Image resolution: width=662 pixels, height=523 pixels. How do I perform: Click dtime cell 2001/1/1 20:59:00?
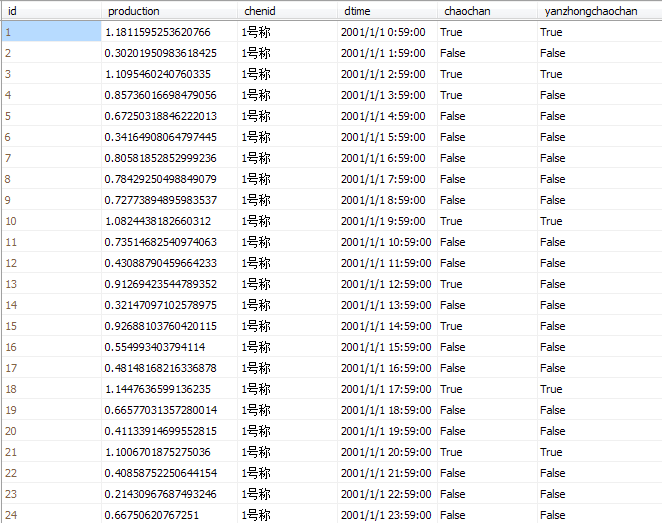[x=386, y=452]
